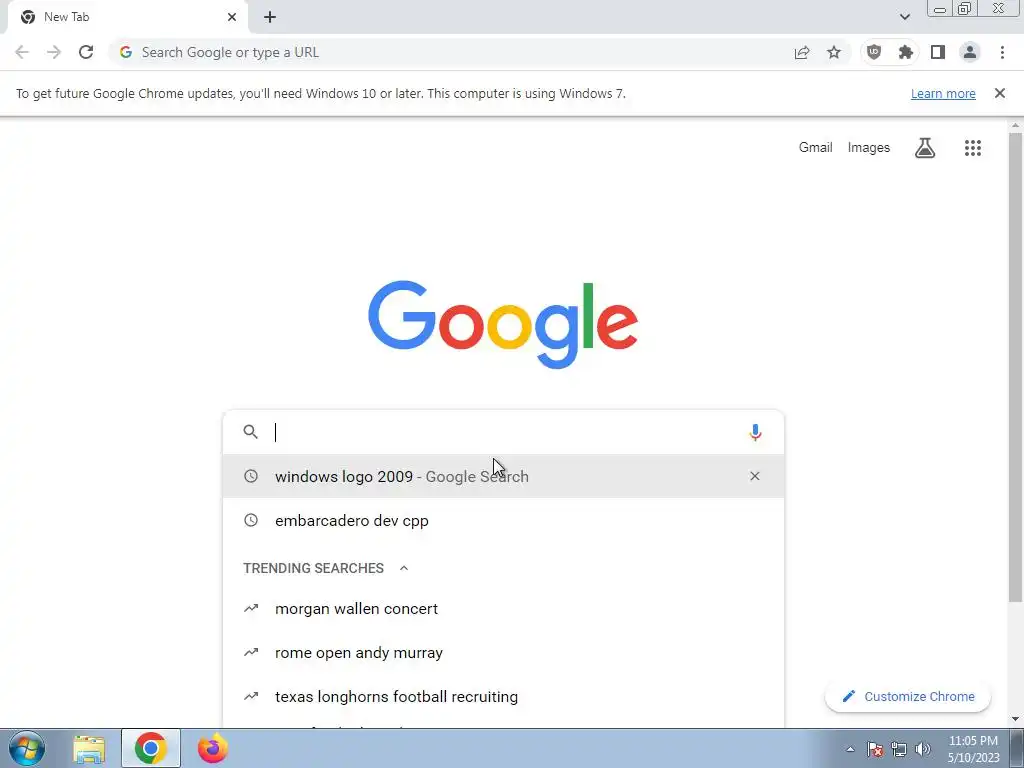Open the network tray icon
The image size is (1024, 768).
(x=899, y=749)
